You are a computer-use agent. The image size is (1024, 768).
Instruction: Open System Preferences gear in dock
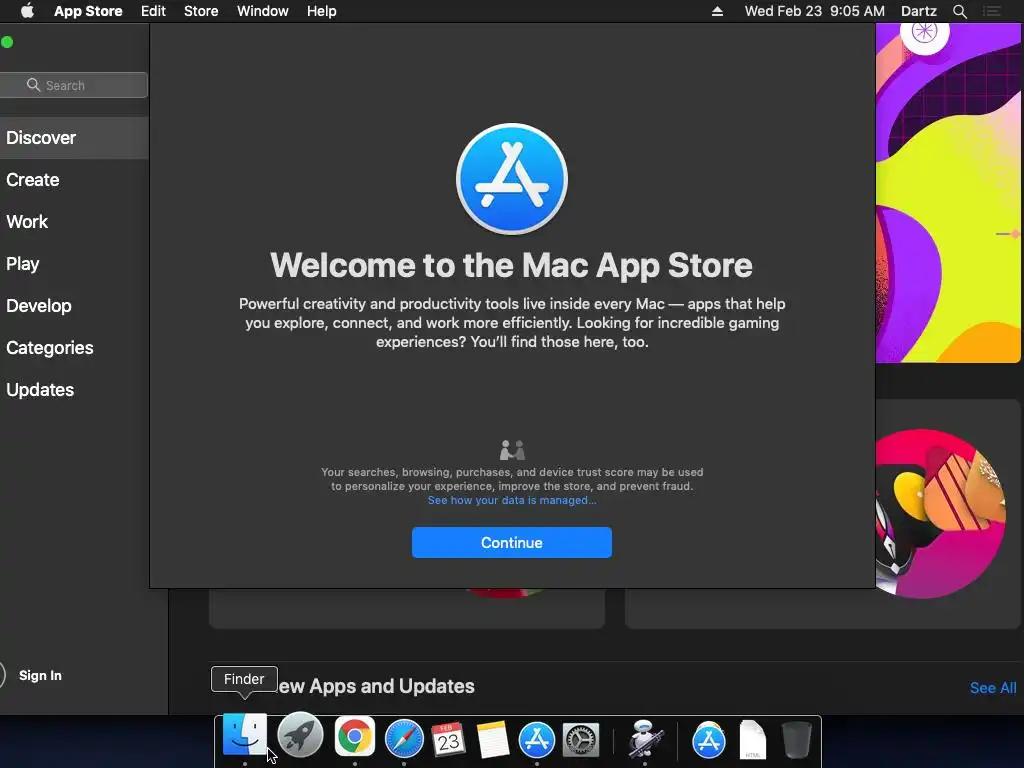581,740
